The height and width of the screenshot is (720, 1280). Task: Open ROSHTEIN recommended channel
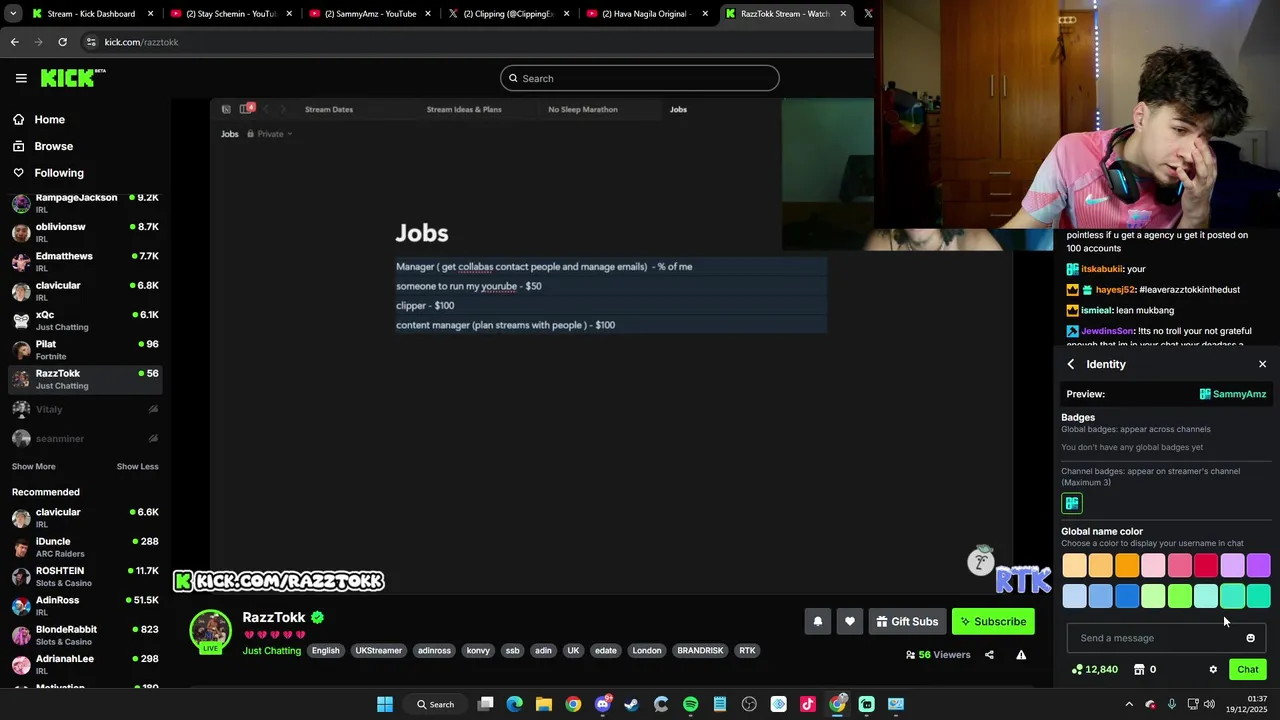[x=85, y=576]
